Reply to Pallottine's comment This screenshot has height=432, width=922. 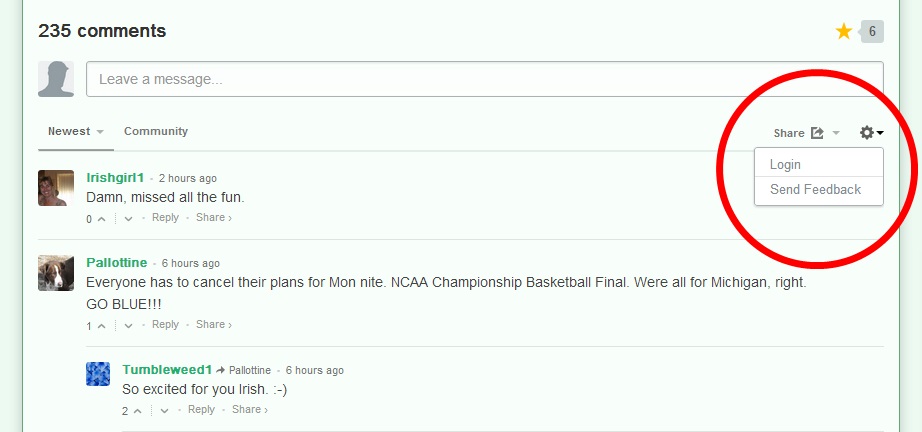(x=165, y=325)
